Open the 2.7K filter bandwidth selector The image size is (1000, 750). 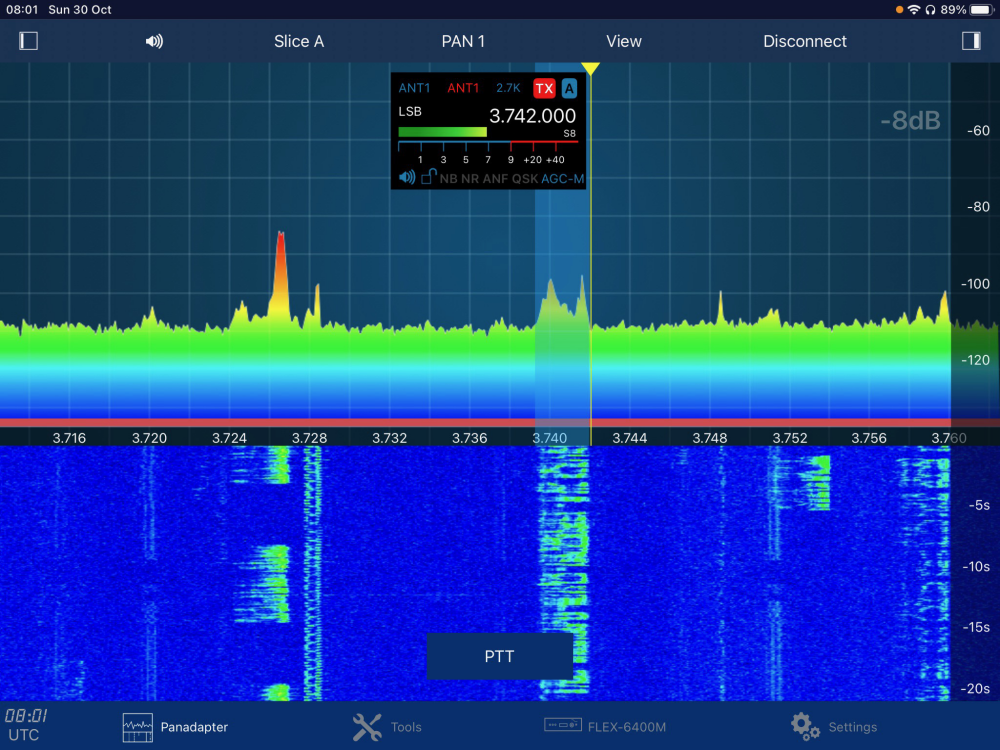(508, 88)
